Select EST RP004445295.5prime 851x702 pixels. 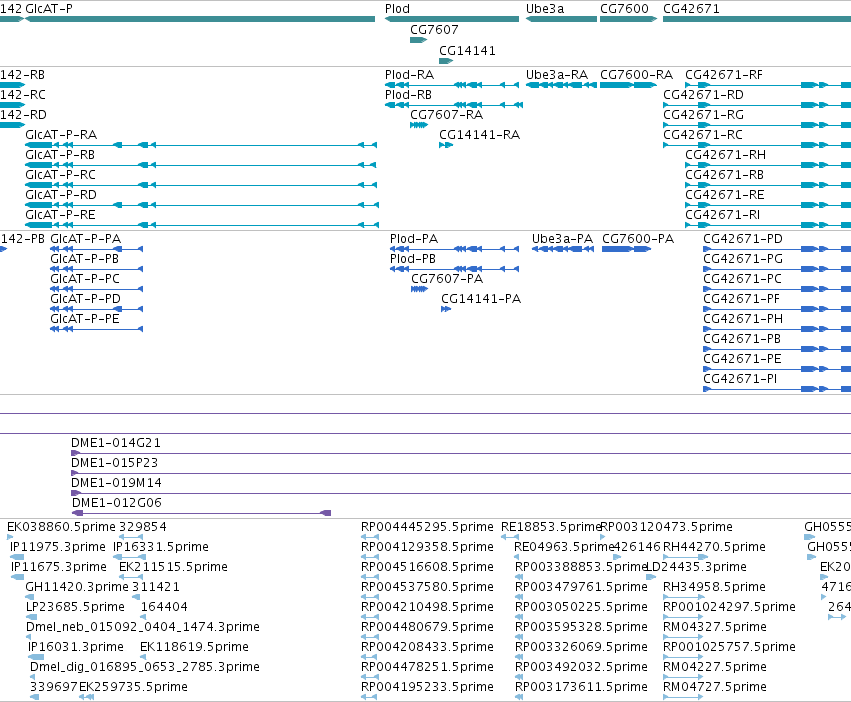click(x=428, y=527)
